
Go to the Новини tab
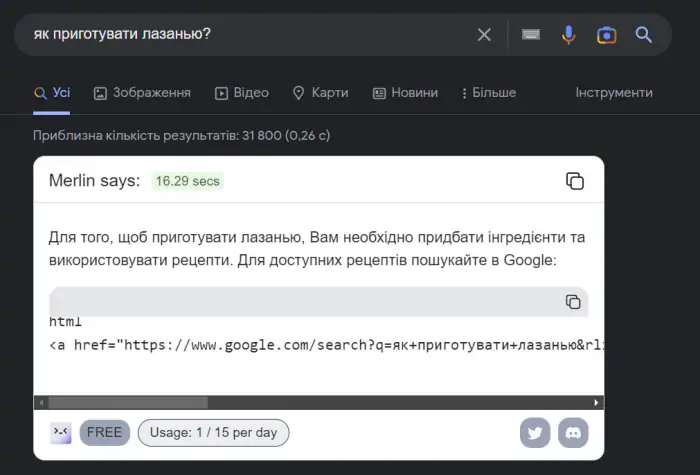tap(405, 93)
